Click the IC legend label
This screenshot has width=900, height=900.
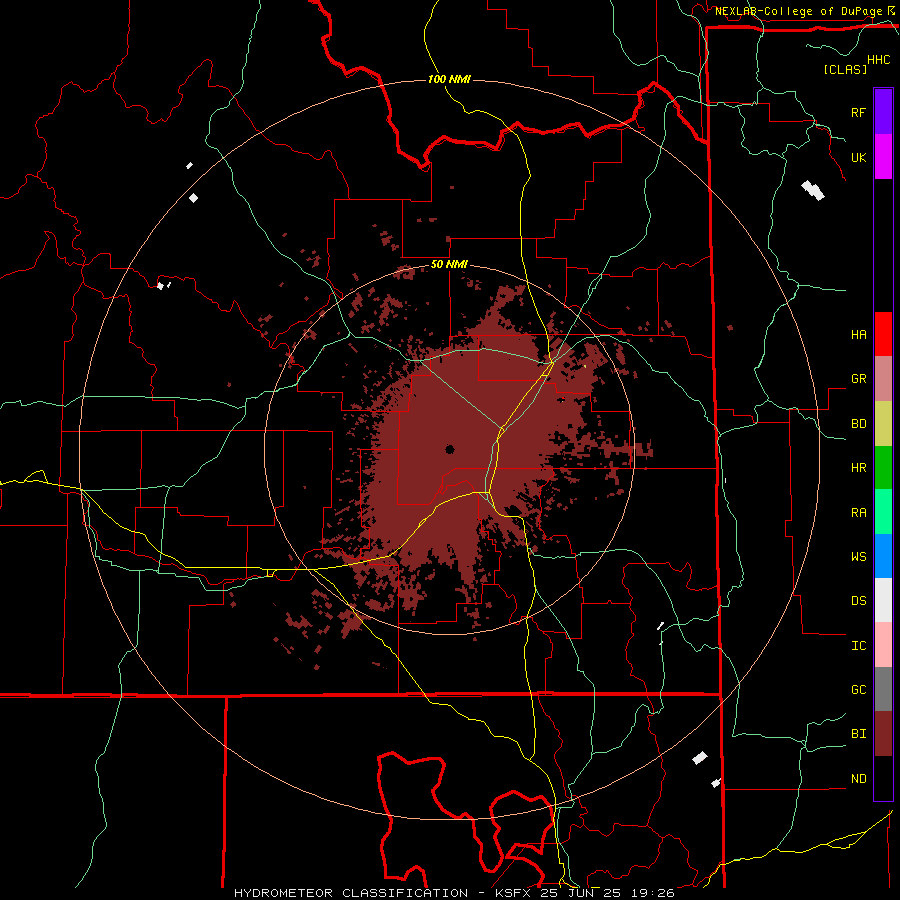858,646
